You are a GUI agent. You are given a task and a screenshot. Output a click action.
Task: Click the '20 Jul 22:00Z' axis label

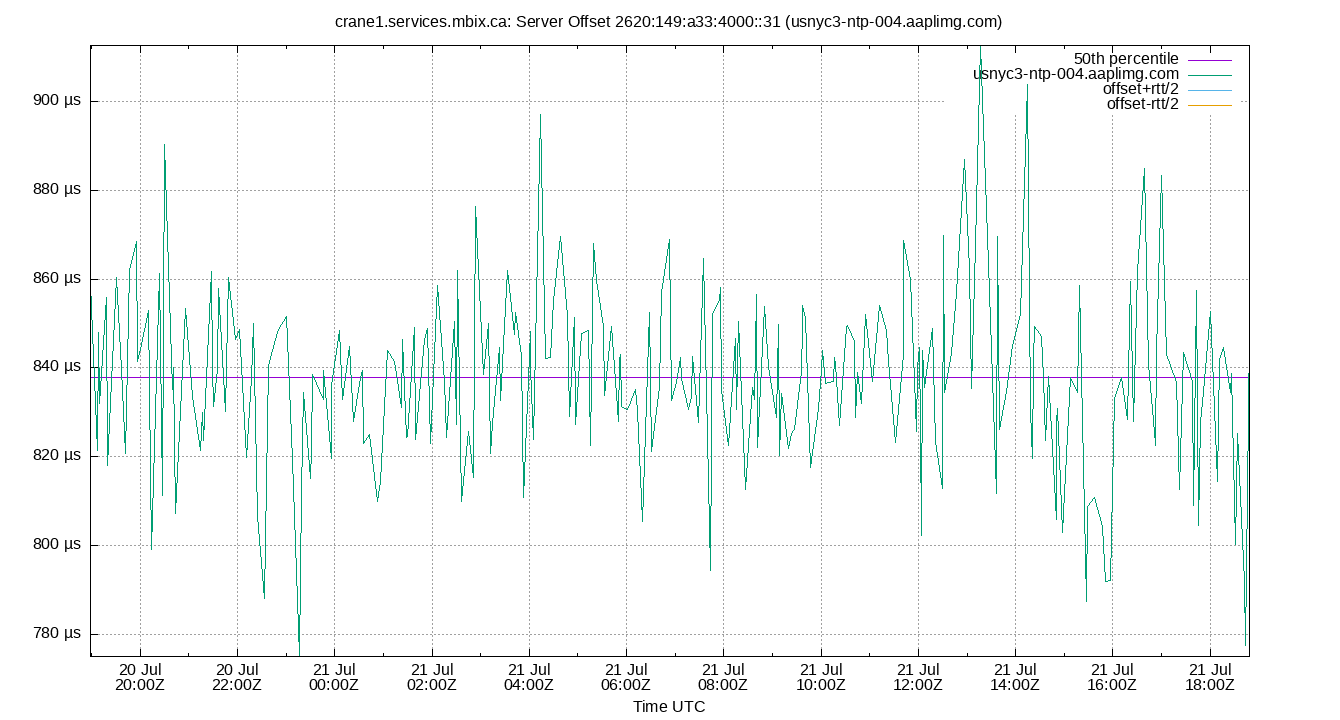[237, 677]
